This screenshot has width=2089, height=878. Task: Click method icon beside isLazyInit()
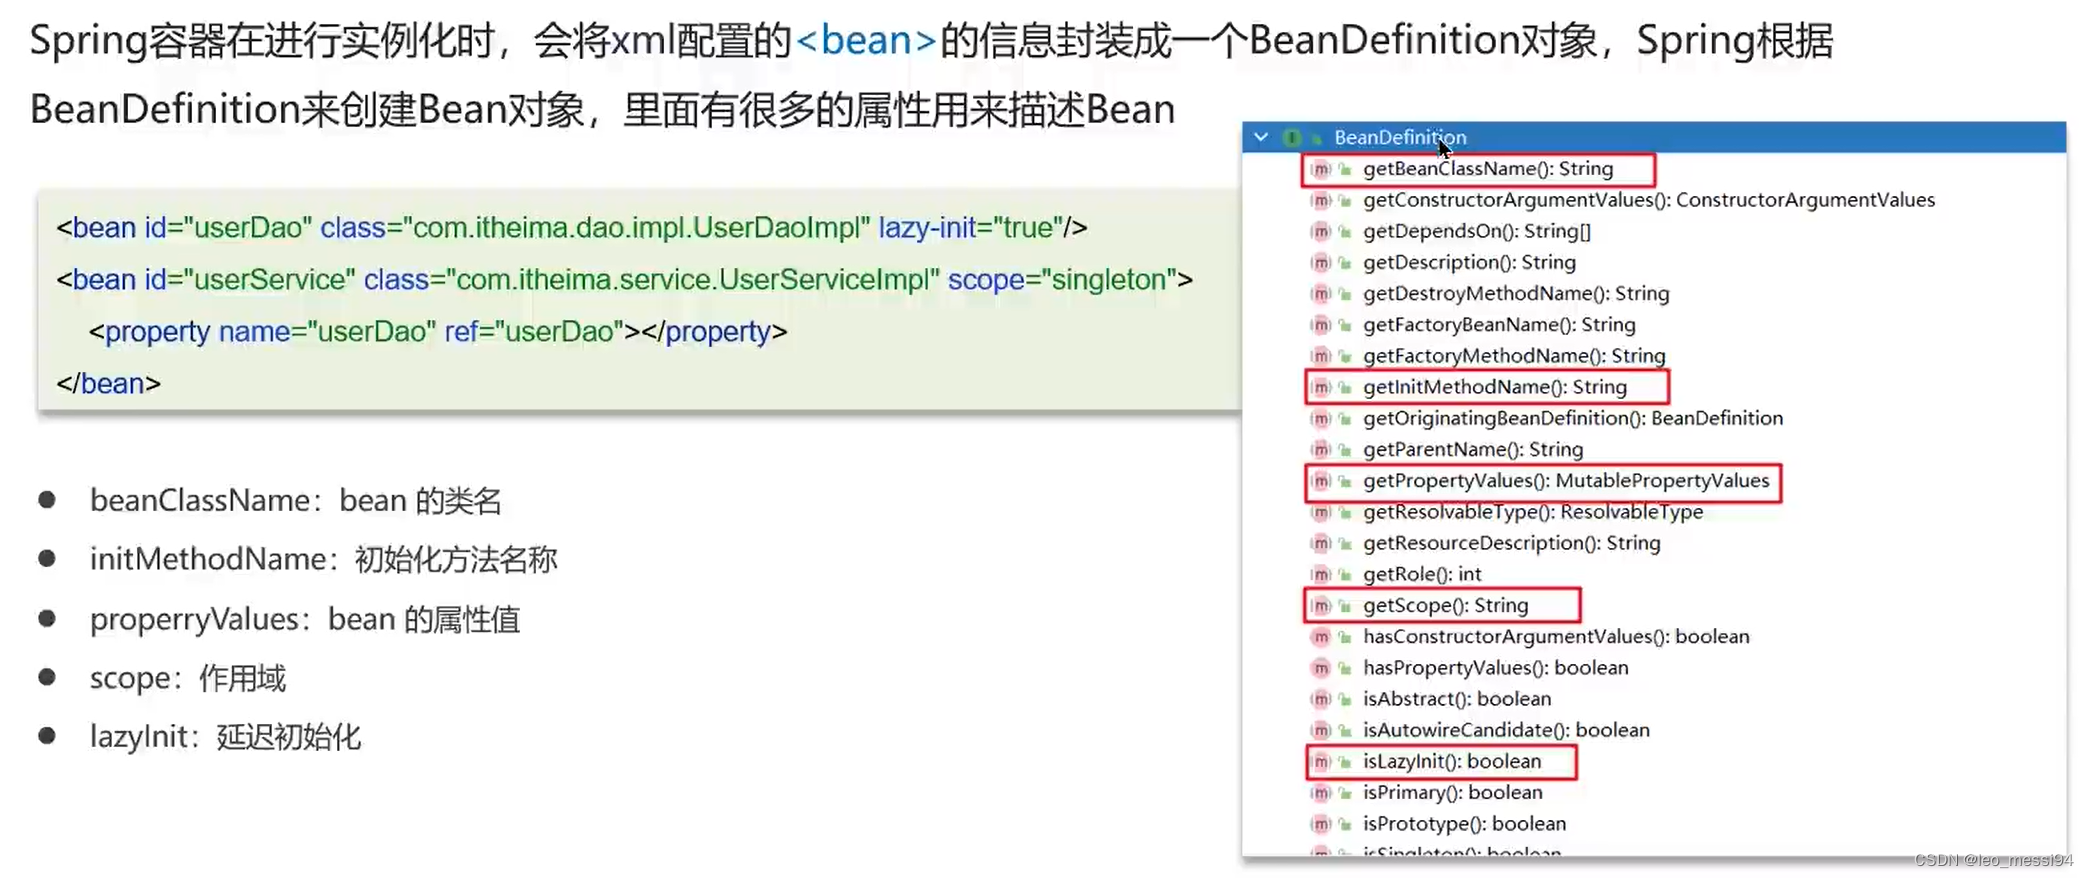(x=1321, y=761)
